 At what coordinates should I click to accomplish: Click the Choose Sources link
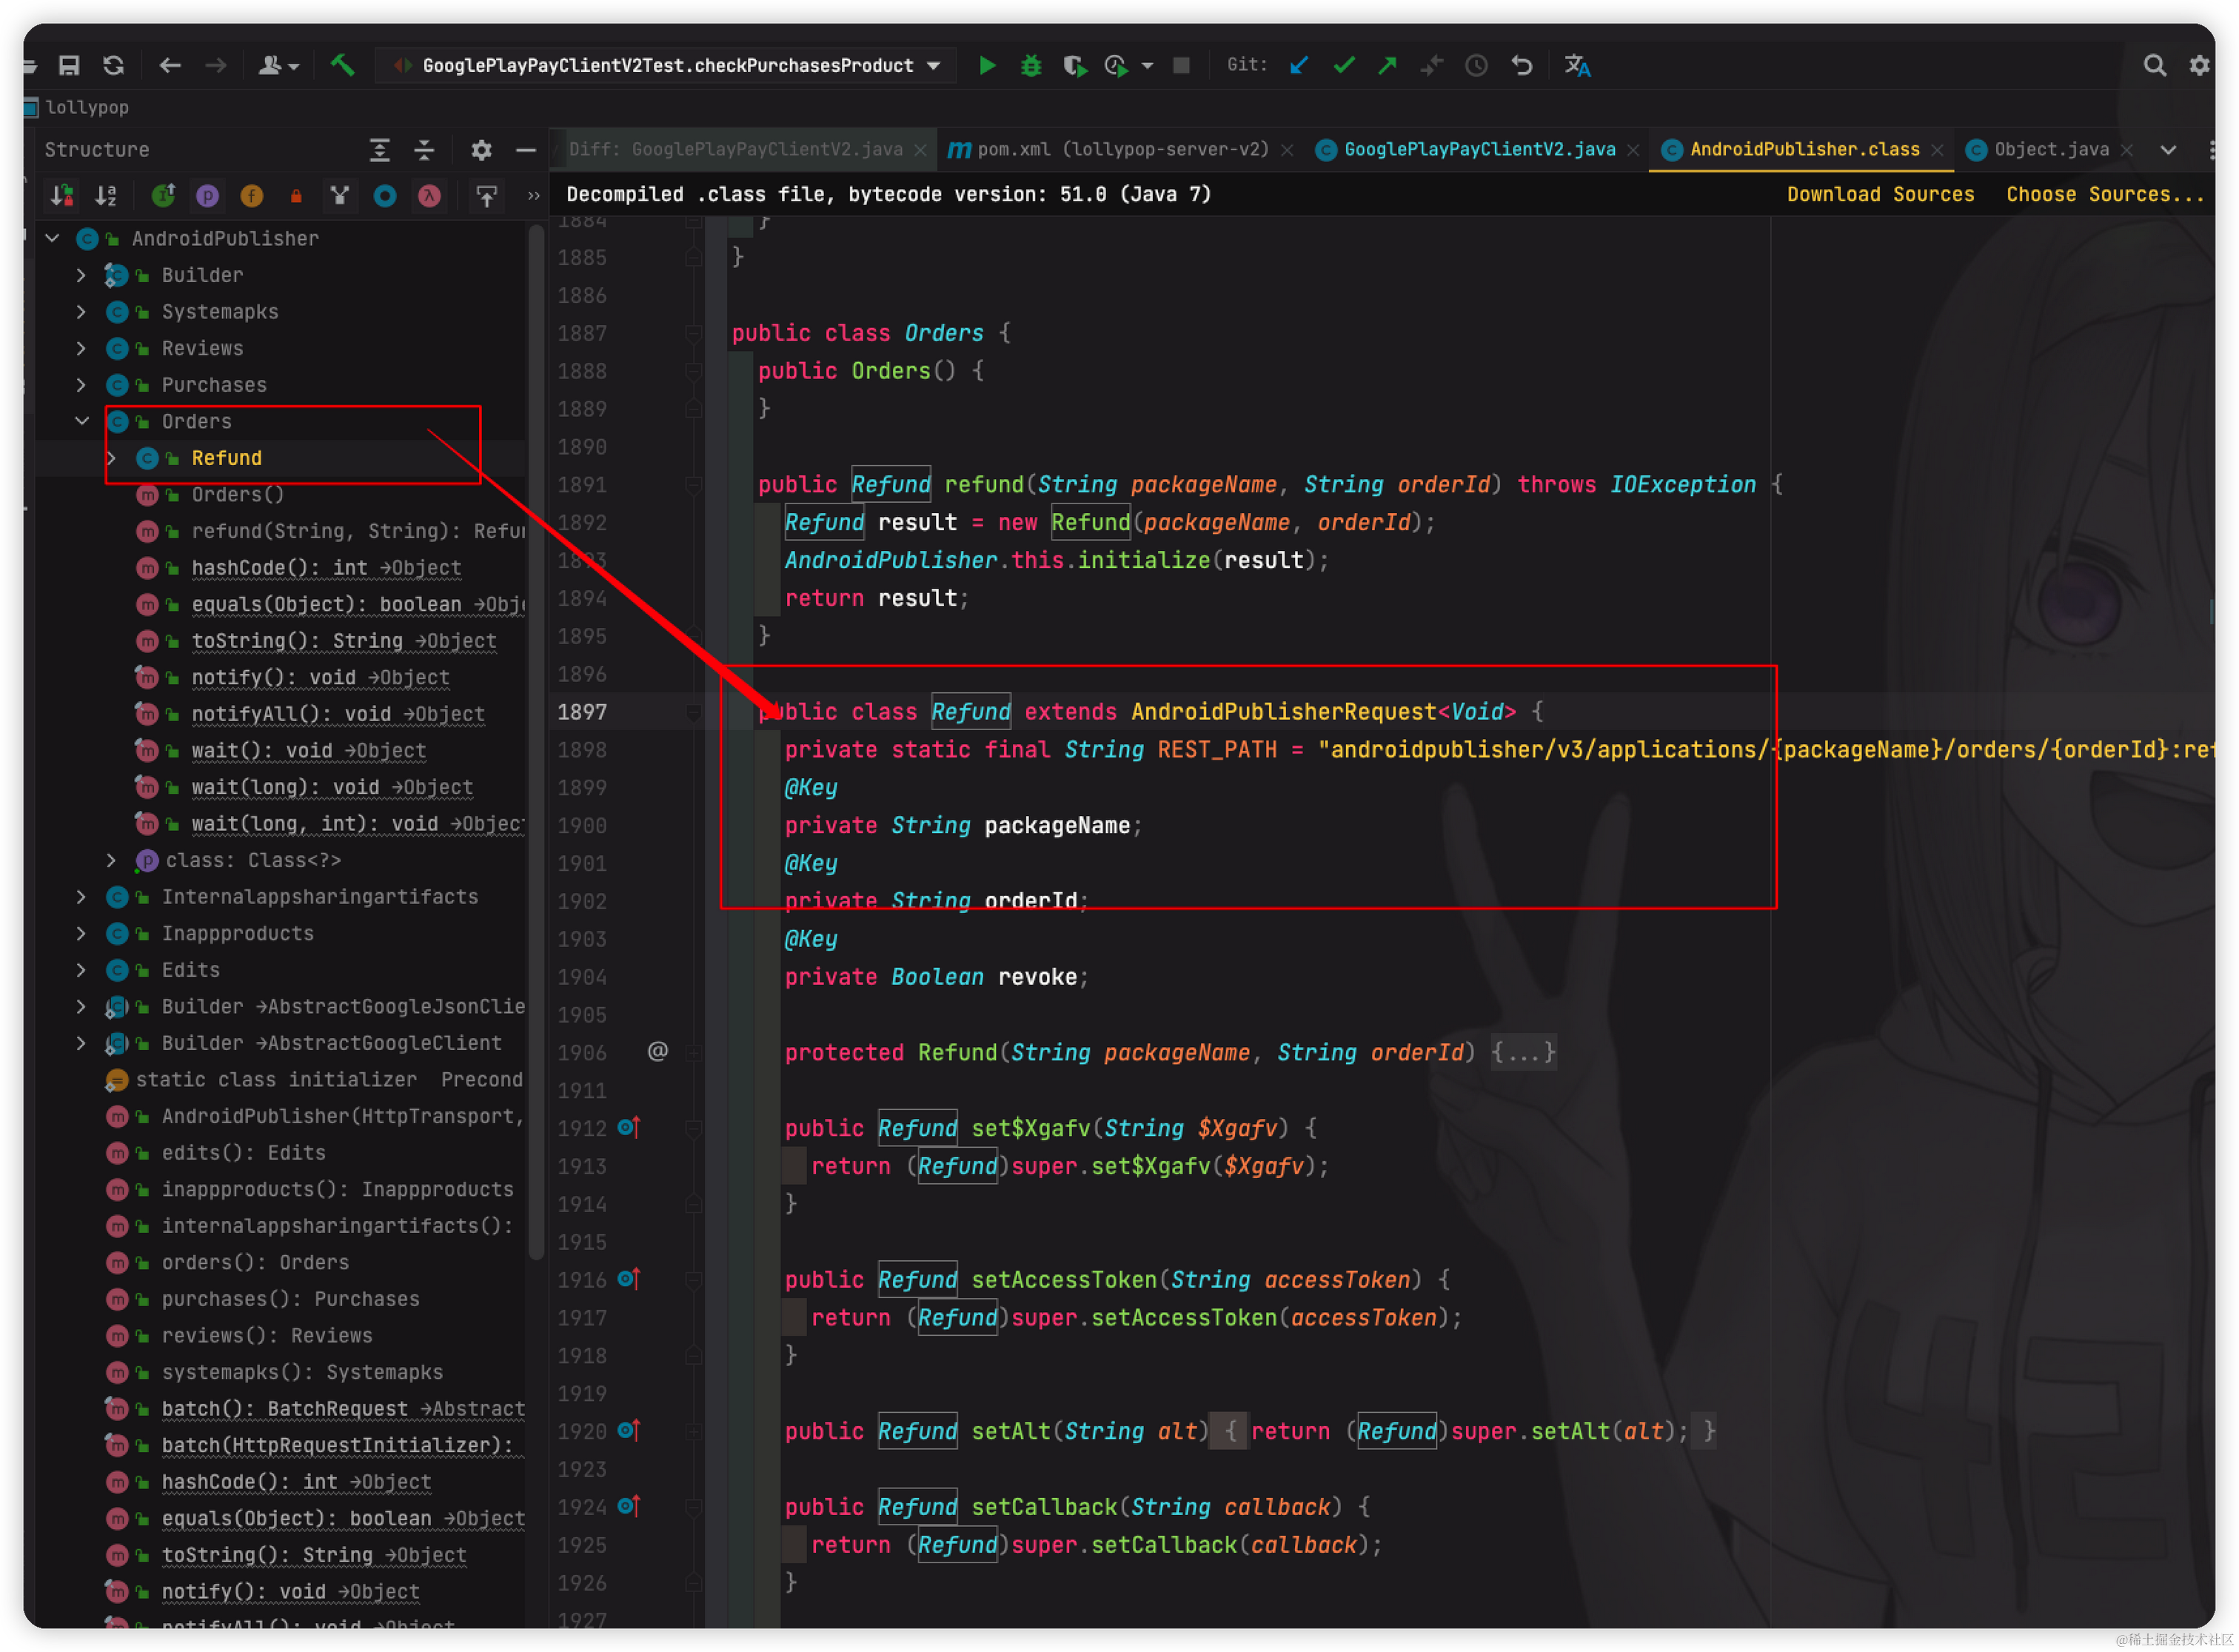coord(2104,195)
